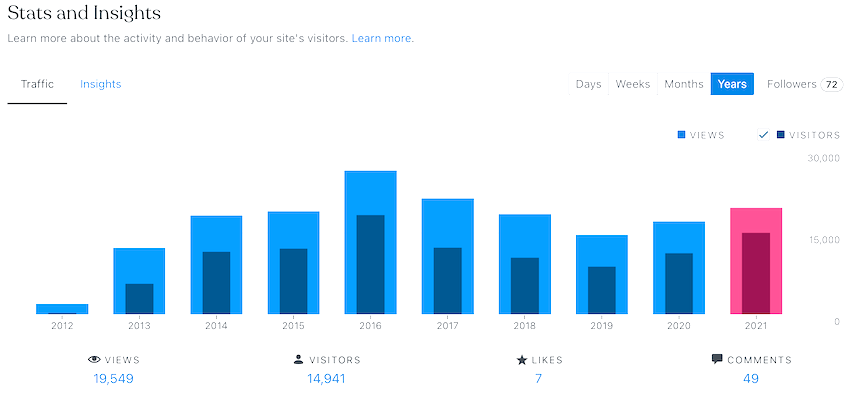Switch chart period to Weeks

tap(632, 84)
